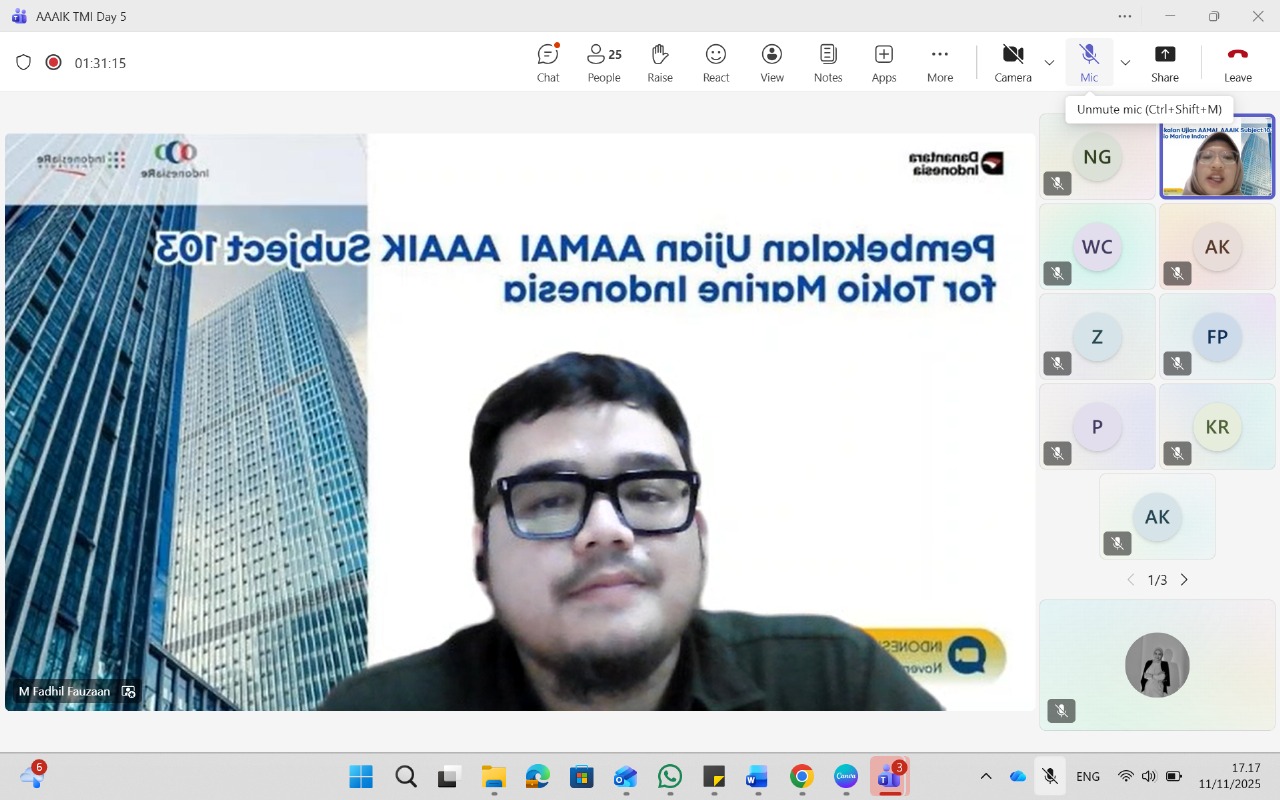This screenshot has width=1280, height=800.
Task: Select the presenter video thumbnail
Action: click(x=1217, y=157)
